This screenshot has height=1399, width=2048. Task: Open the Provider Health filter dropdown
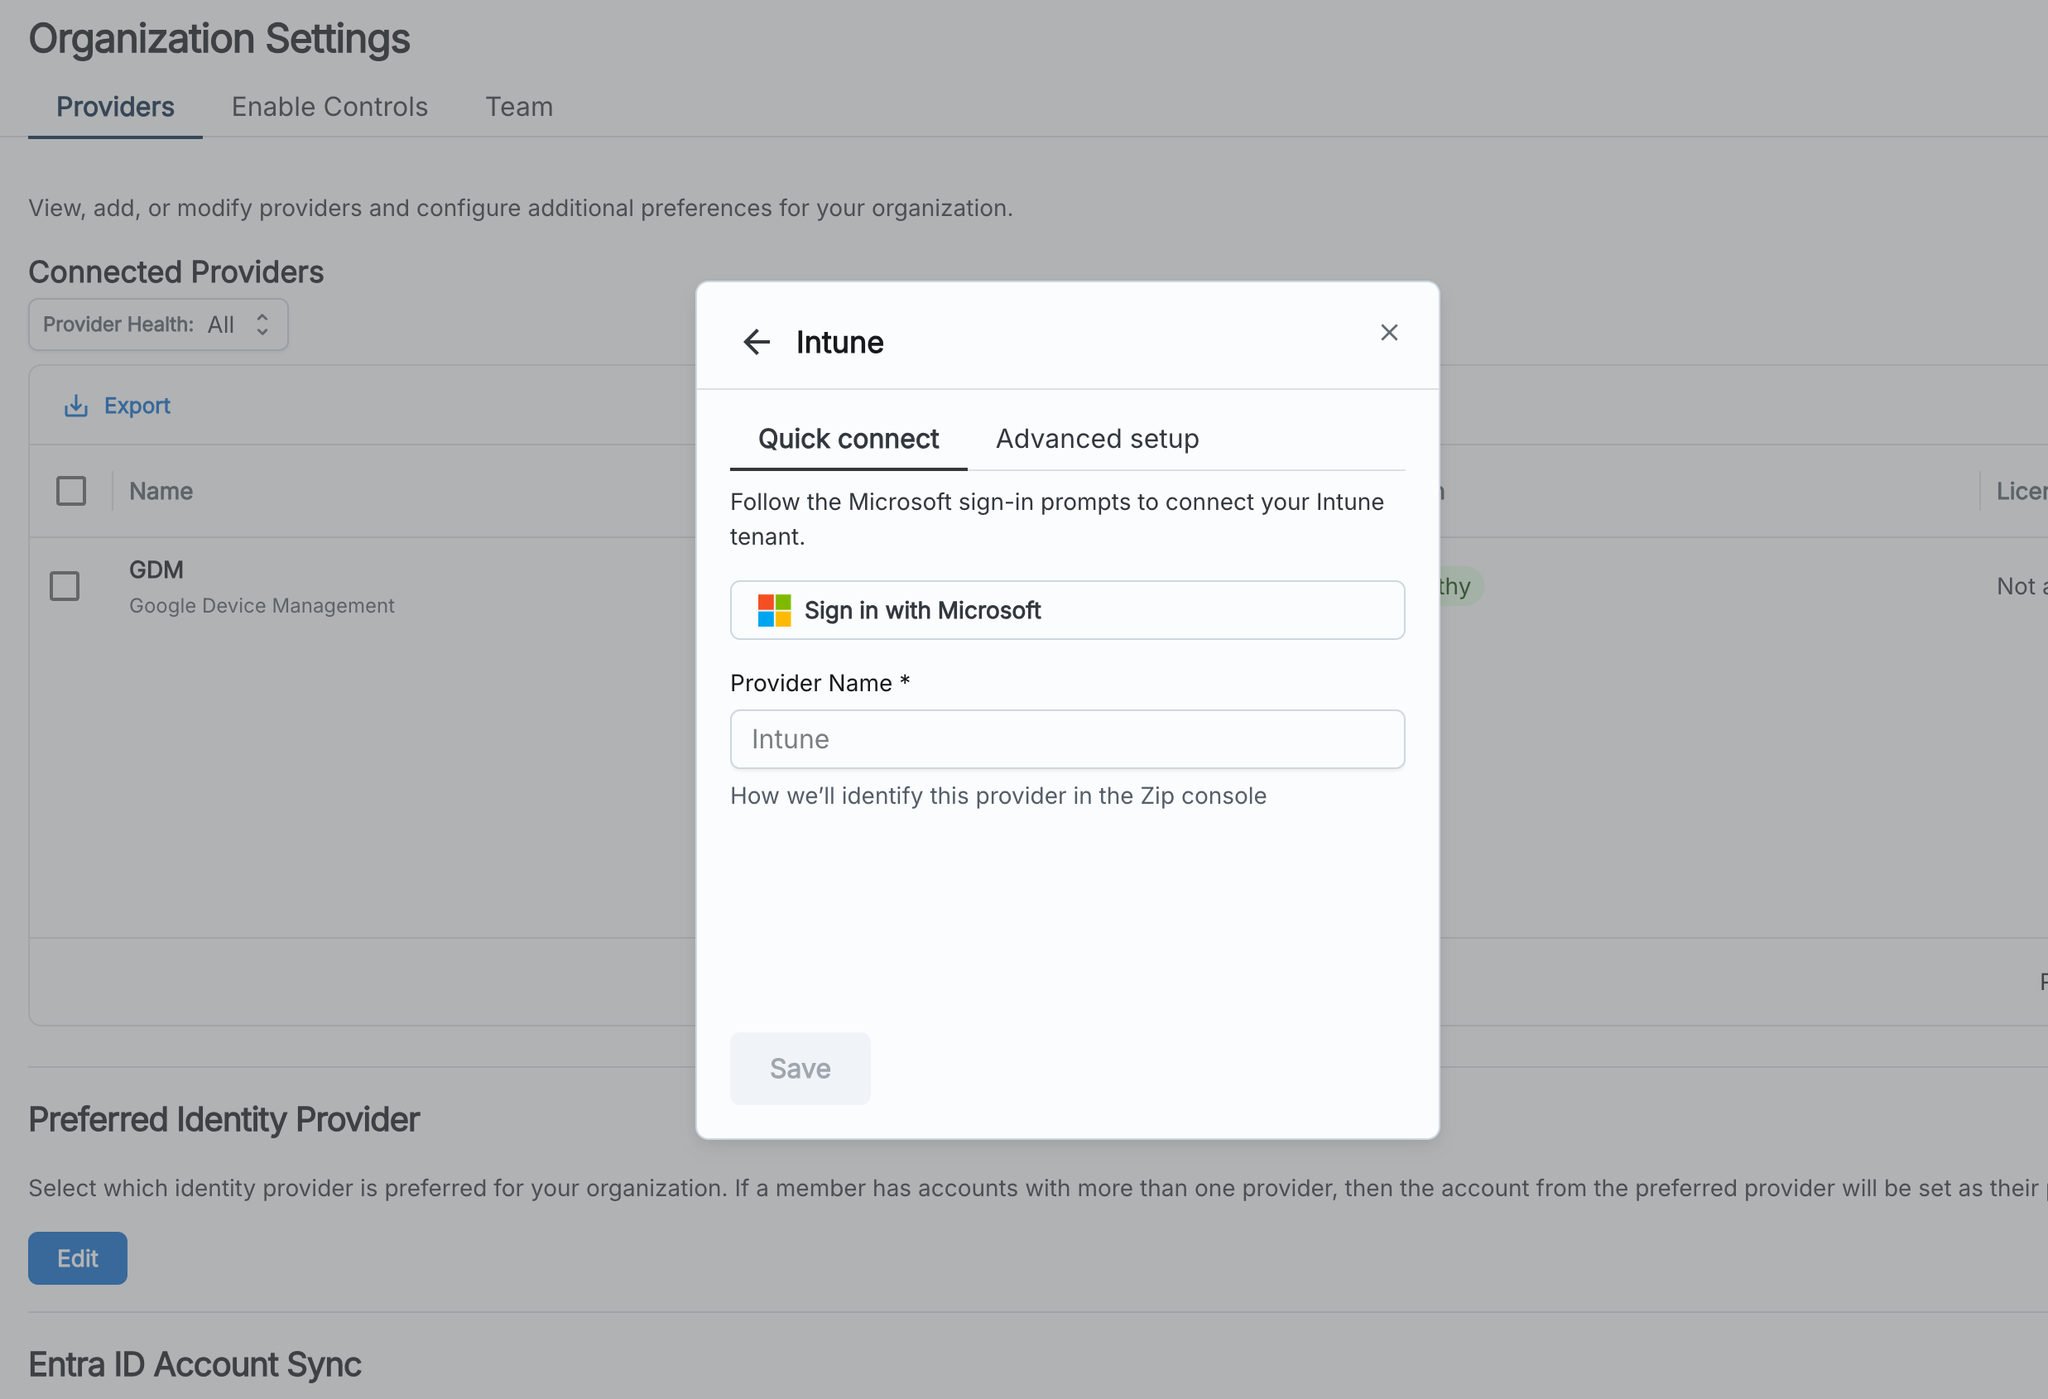point(158,325)
